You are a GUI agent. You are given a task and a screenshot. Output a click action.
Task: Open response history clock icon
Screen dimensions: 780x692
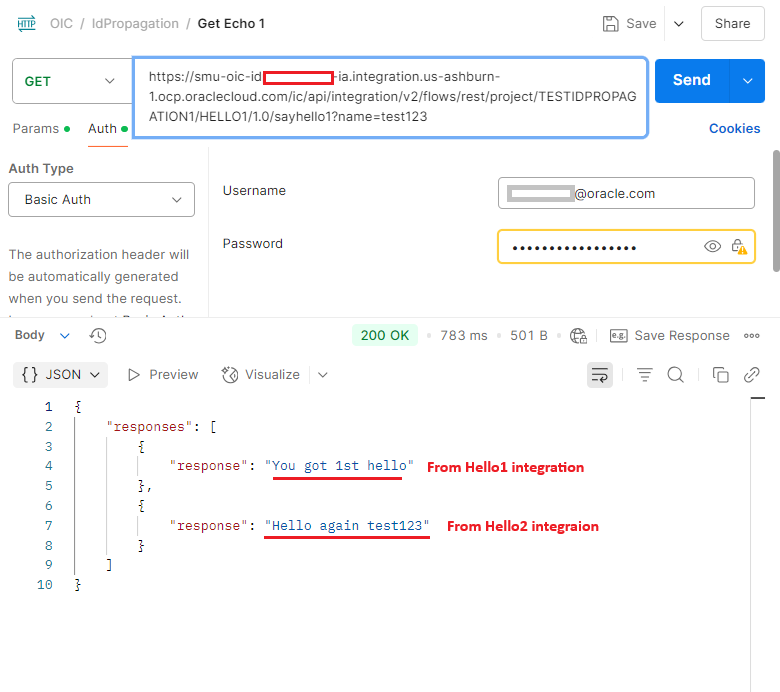coord(98,336)
